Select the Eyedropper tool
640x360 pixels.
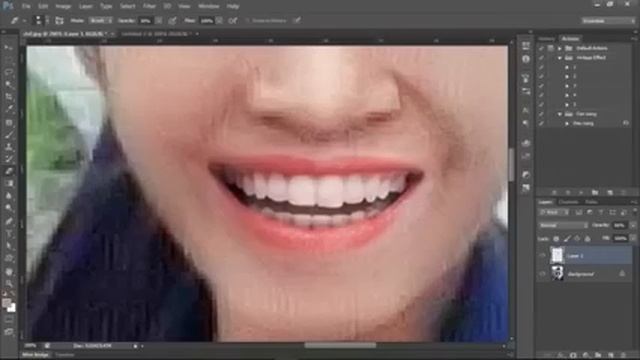tap(9, 109)
